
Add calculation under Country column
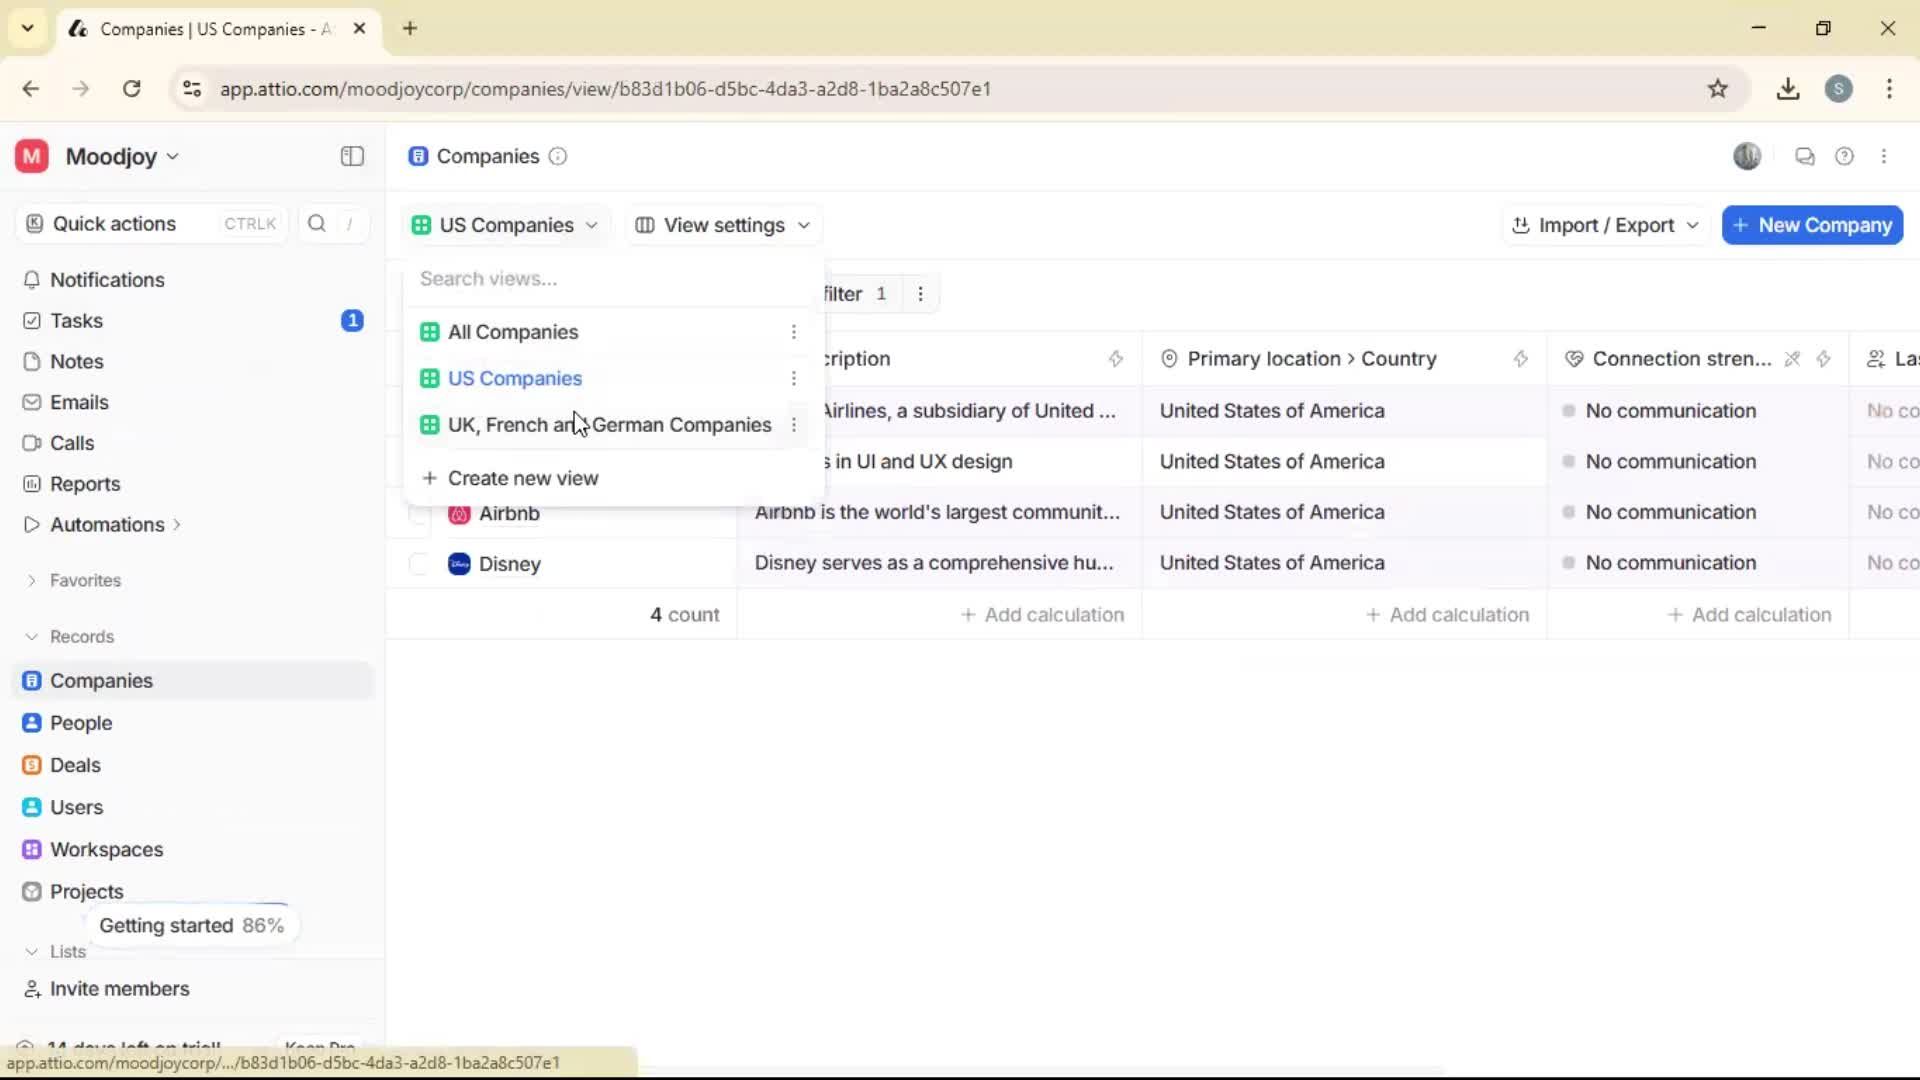[1447, 615]
